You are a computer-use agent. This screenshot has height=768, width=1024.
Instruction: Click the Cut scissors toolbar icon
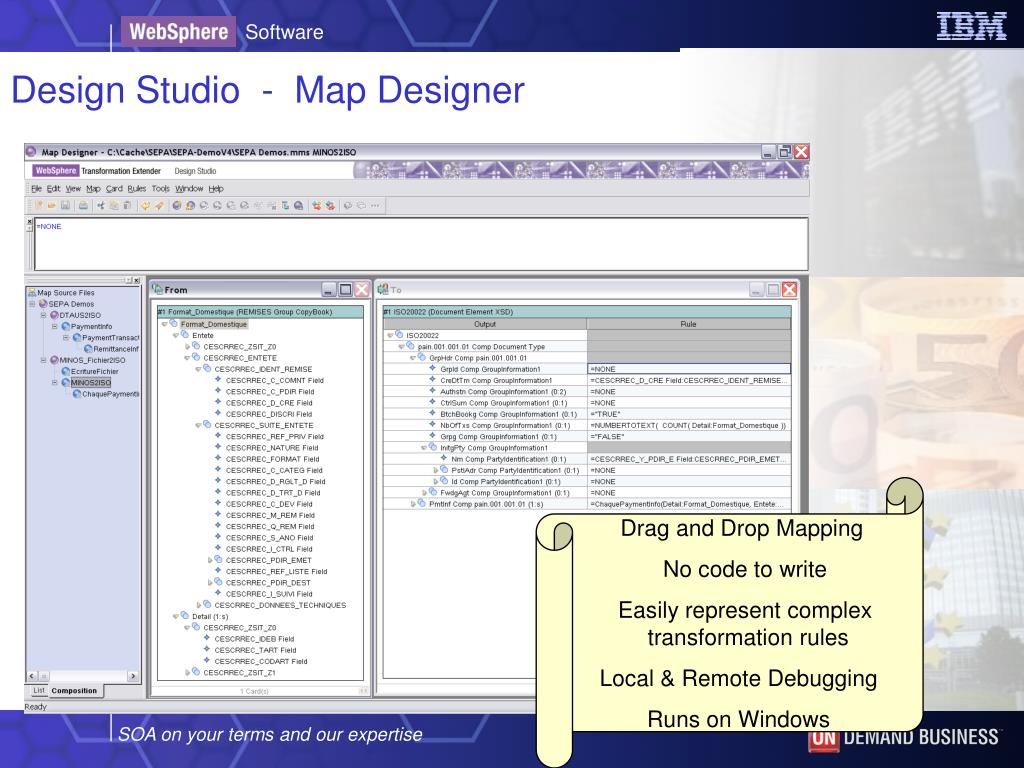(101, 206)
